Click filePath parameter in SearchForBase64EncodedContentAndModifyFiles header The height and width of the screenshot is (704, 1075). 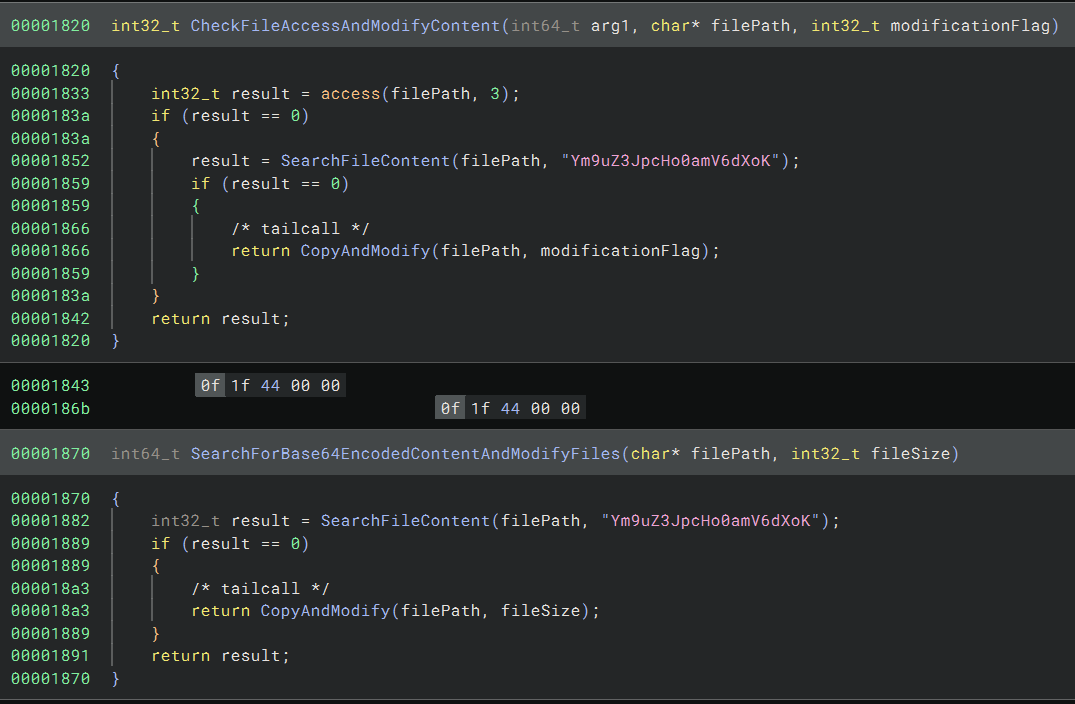(730, 454)
